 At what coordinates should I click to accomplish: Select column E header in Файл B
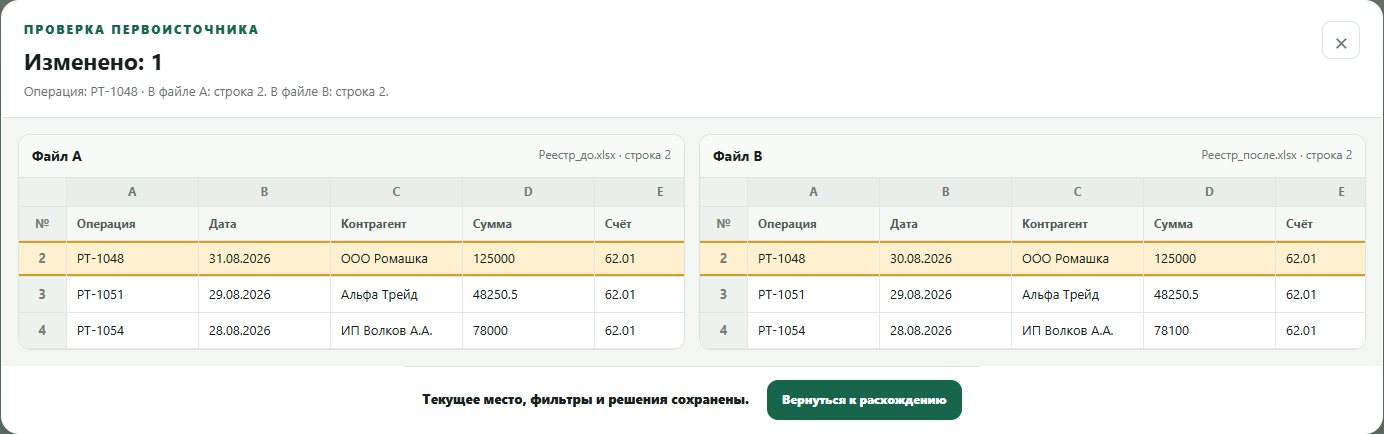(1320, 191)
